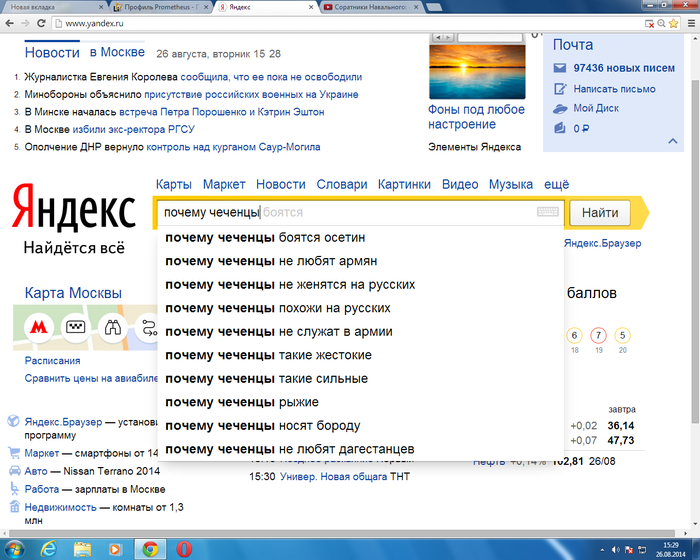The height and width of the screenshot is (560, 700).
Task: Open Написать письмо link
Action: [614, 89]
